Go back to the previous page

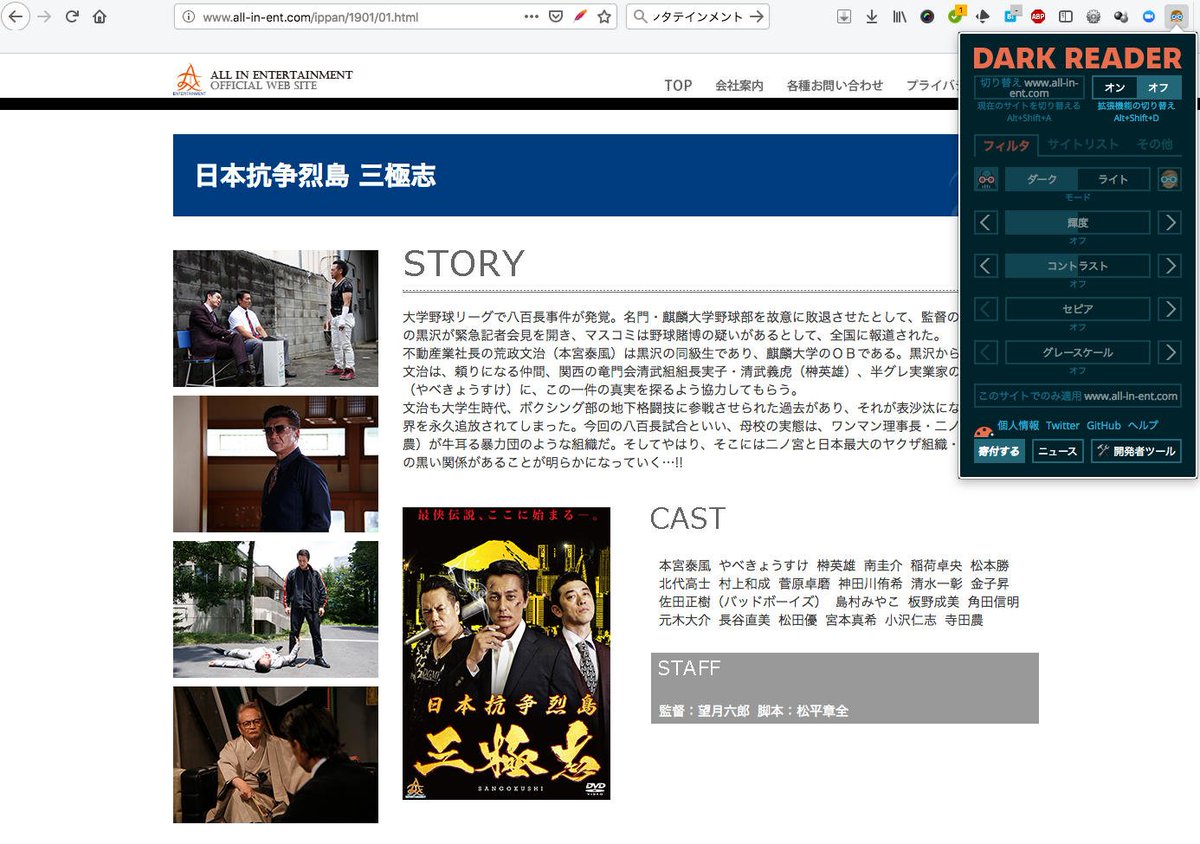point(17,17)
